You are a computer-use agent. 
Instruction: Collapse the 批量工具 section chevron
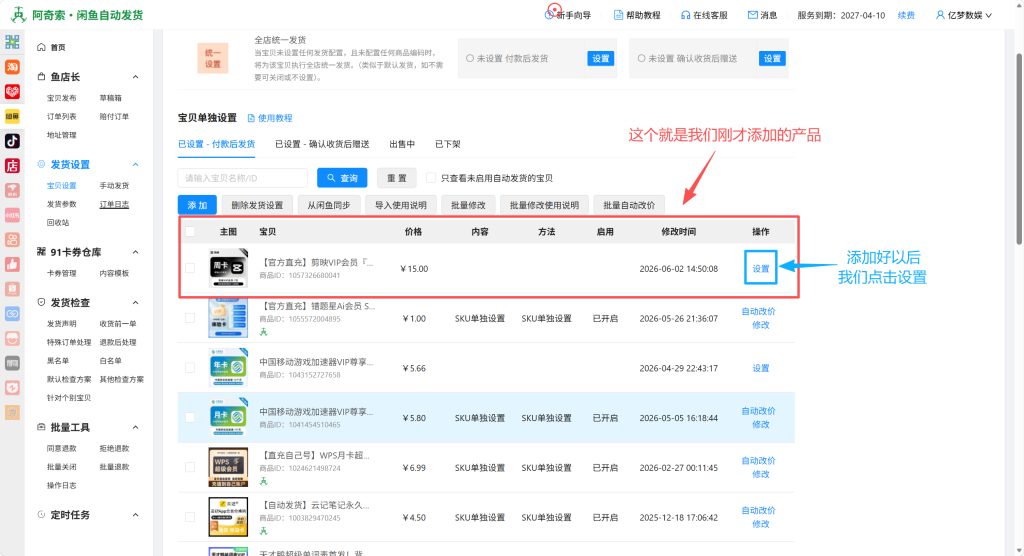(x=136, y=427)
